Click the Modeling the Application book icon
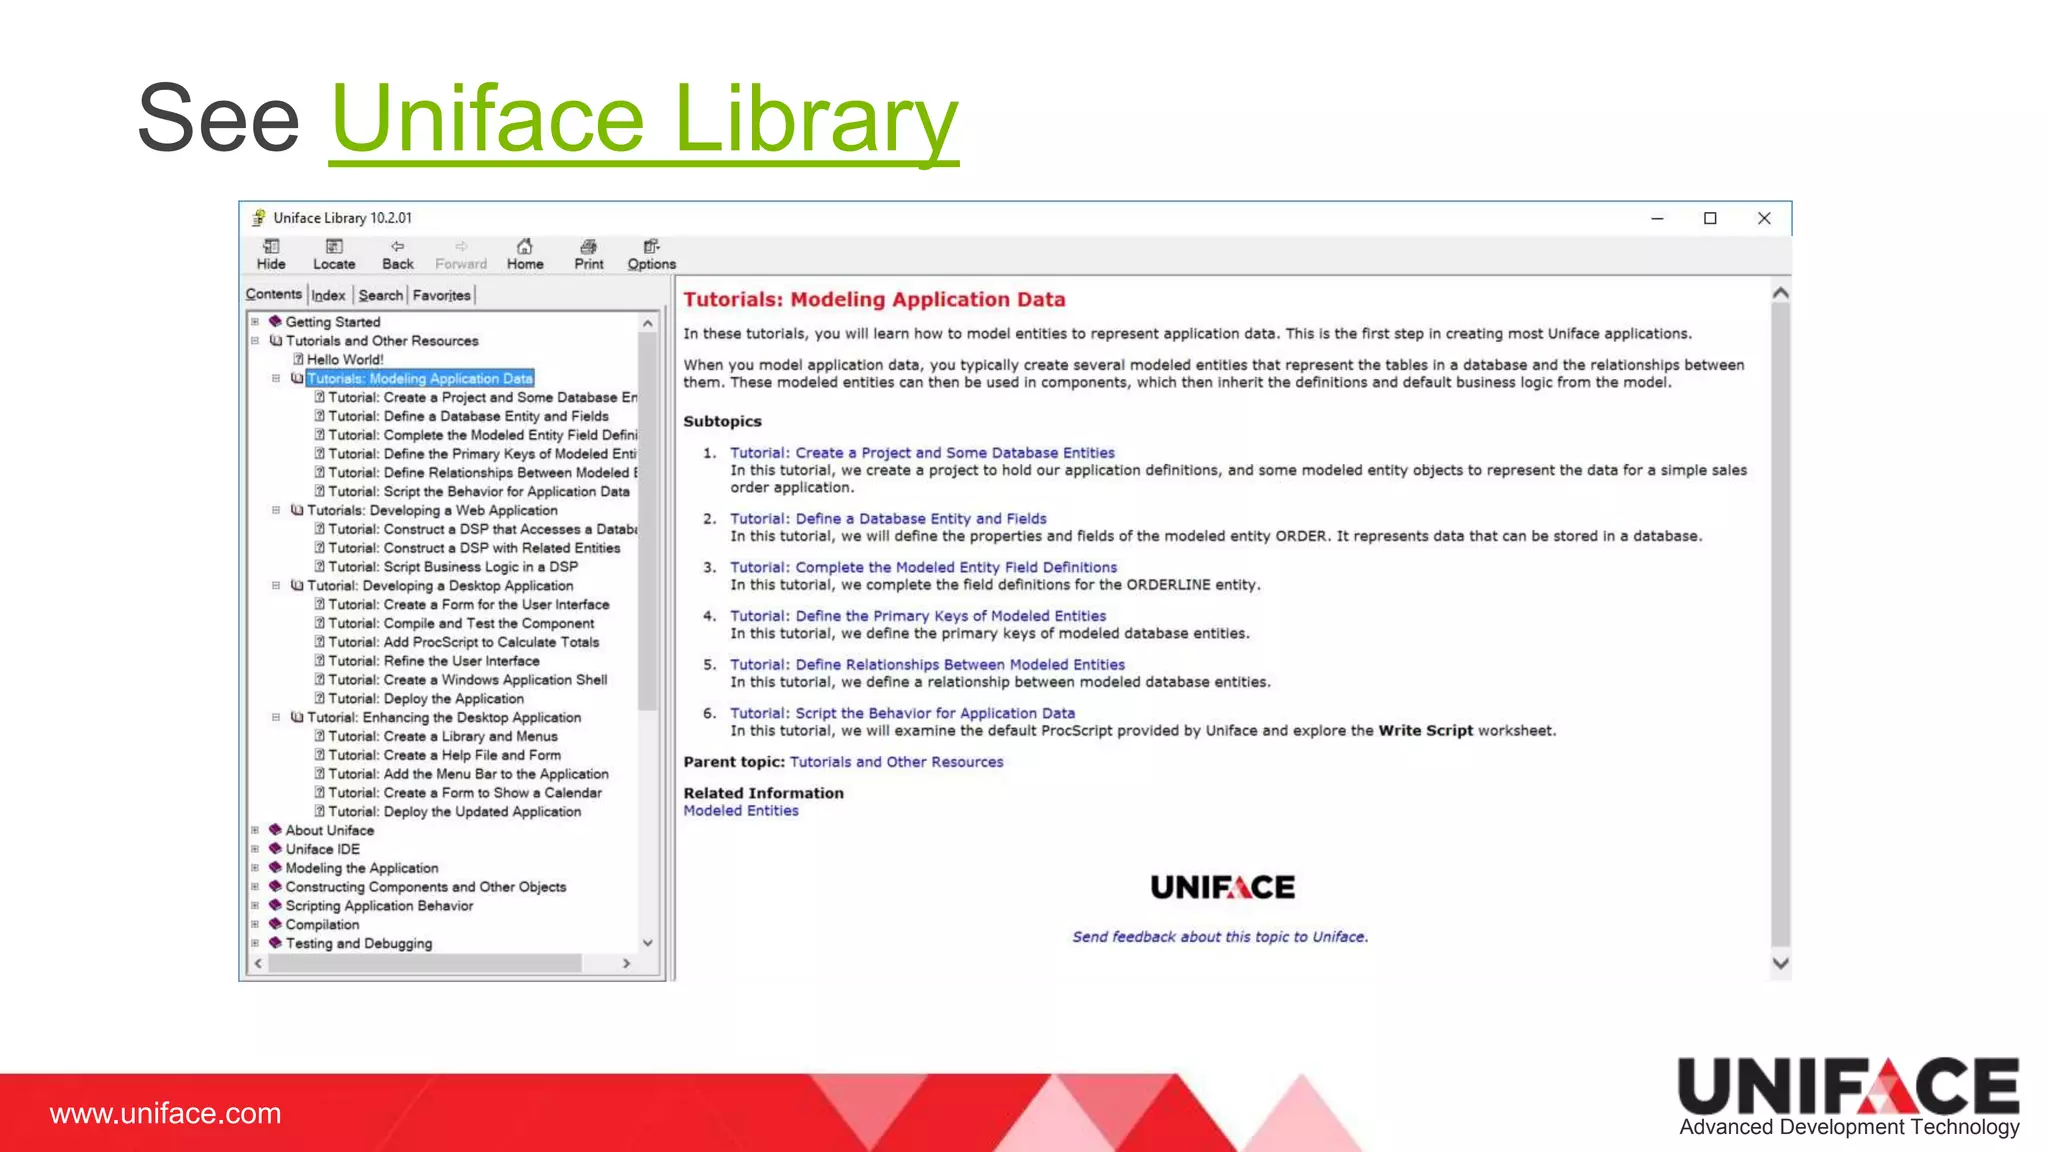 [275, 868]
